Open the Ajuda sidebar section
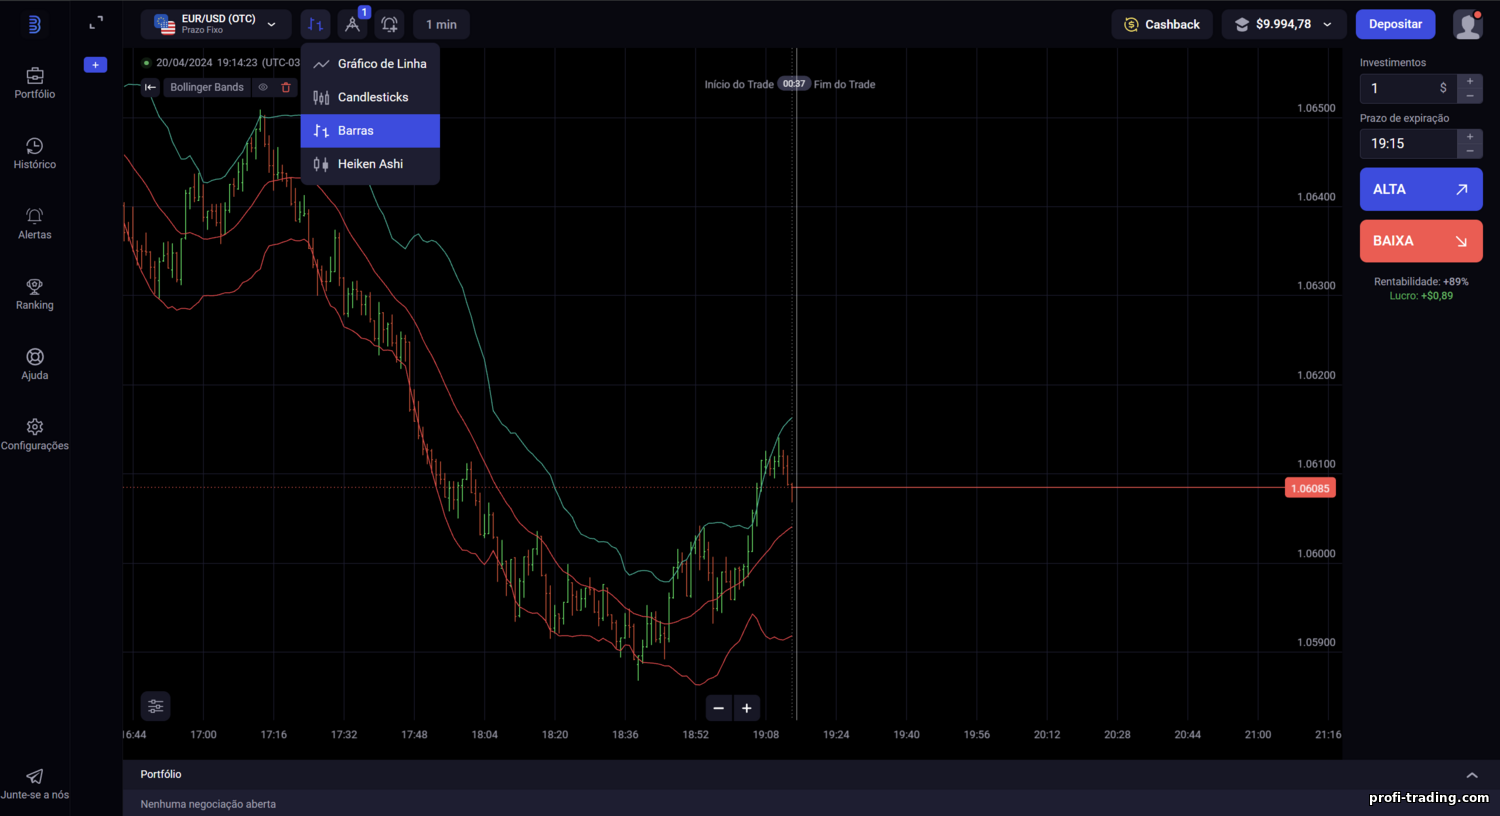This screenshot has height=816, width=1500. (35, 364)
